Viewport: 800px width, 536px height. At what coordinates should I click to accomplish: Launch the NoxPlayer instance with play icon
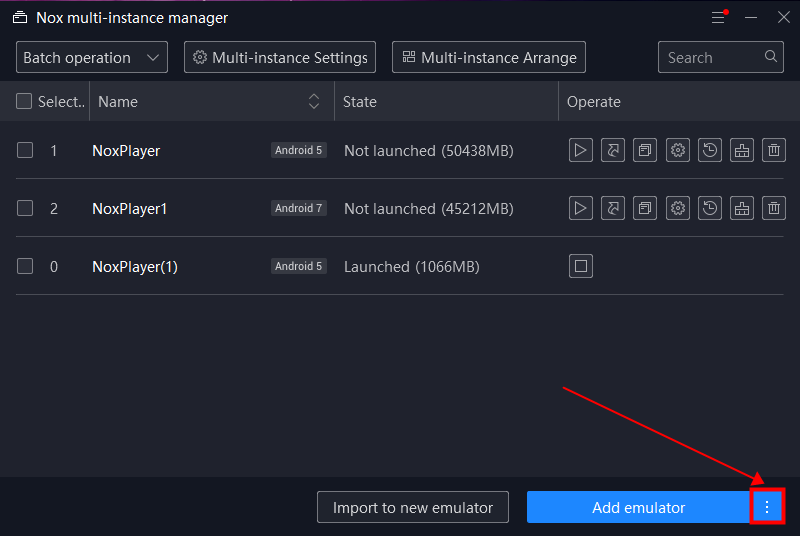580,151
